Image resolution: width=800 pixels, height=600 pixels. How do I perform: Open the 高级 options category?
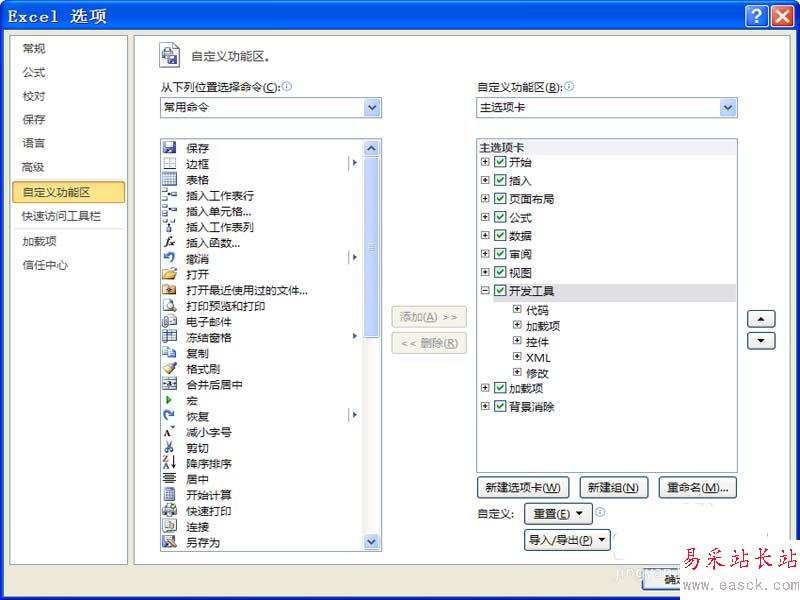tap(34, 167)
